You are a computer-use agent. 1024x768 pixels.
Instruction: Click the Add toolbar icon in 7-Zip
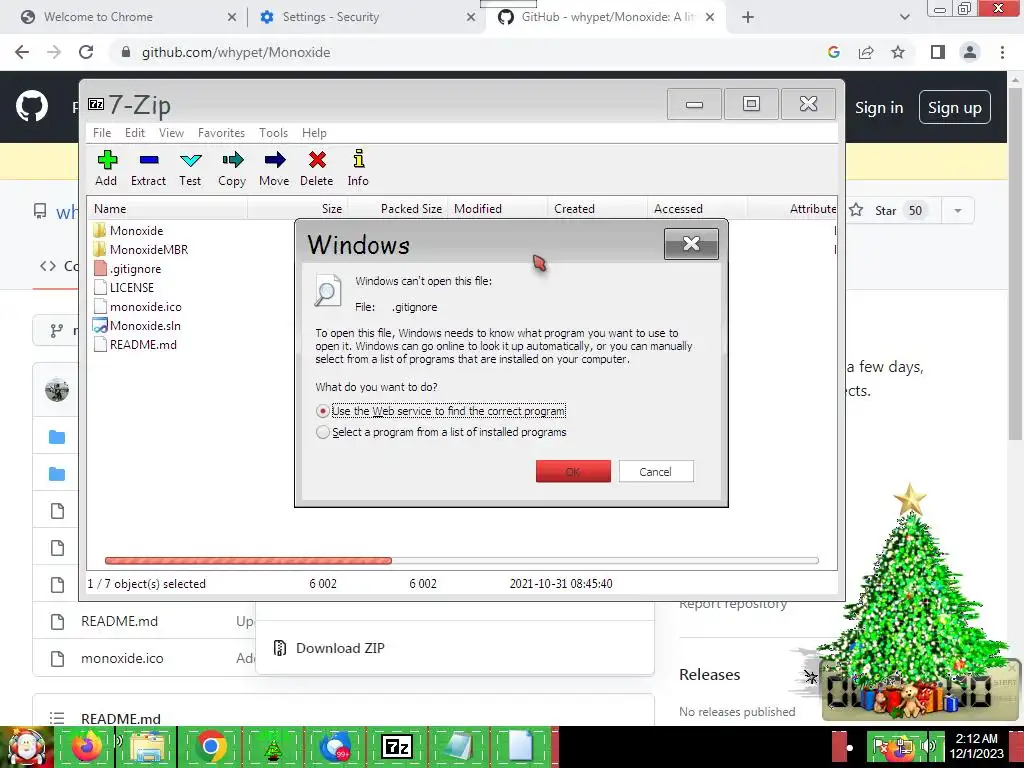coord(106,168)
